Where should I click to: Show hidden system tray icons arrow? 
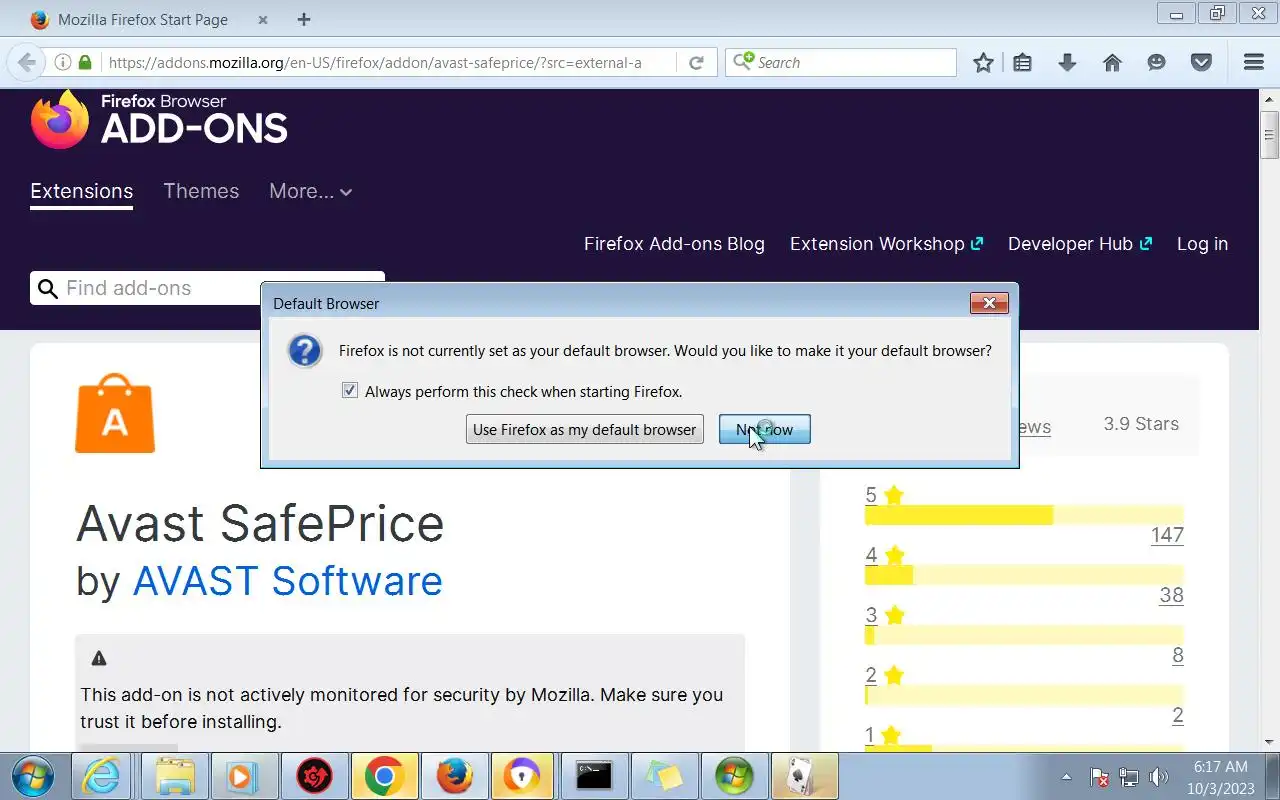1066,777
